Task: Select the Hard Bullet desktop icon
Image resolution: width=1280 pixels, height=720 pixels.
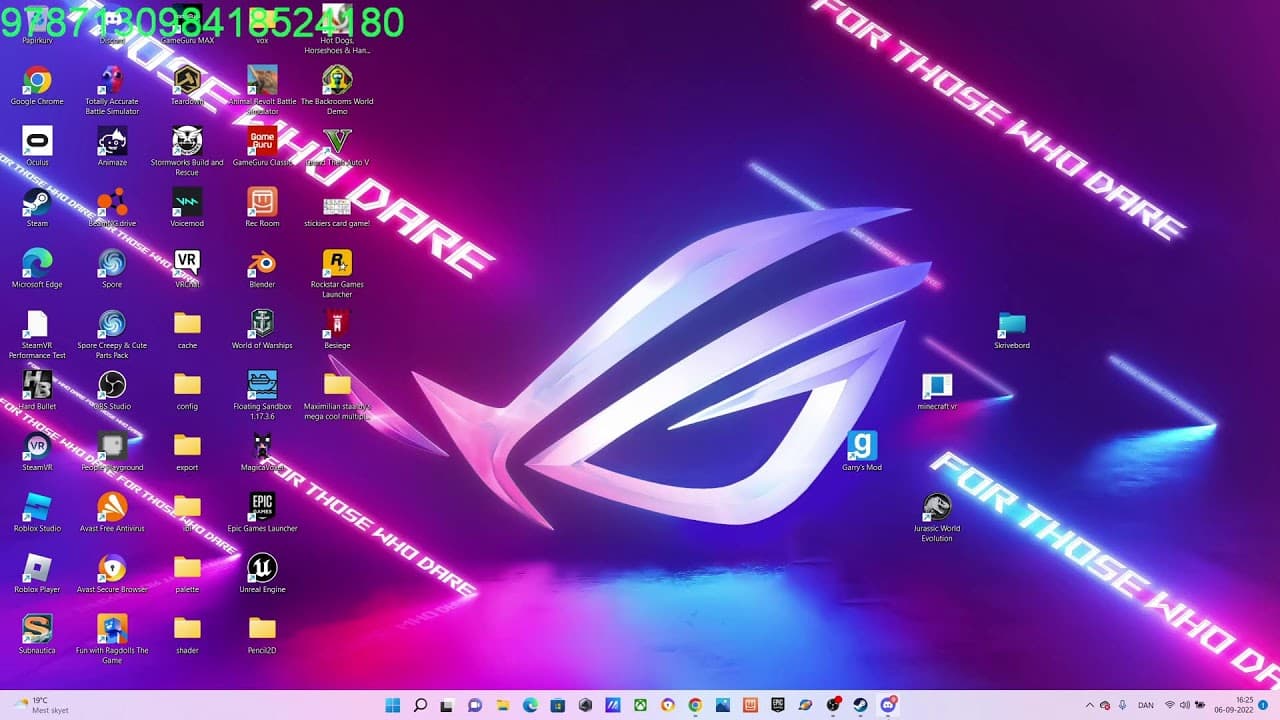Action: [x=37, y=391]
